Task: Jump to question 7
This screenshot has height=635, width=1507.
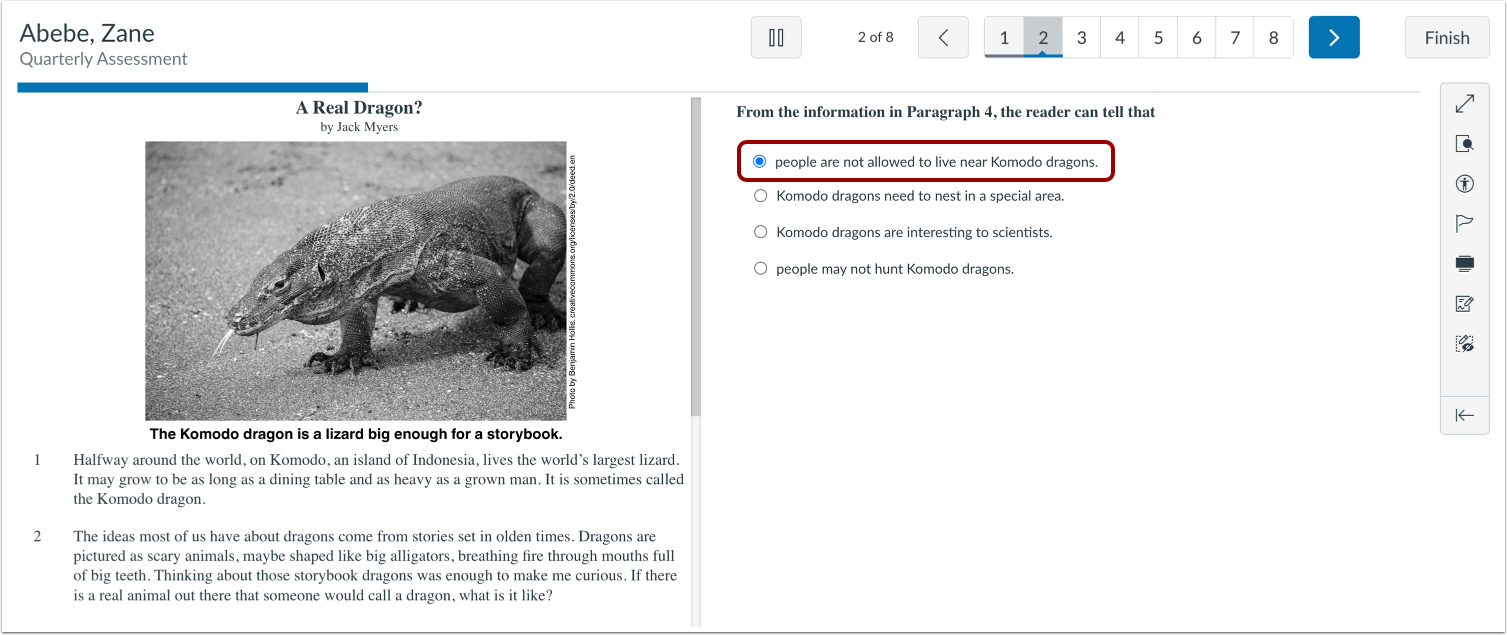Action: (1235, 38)
